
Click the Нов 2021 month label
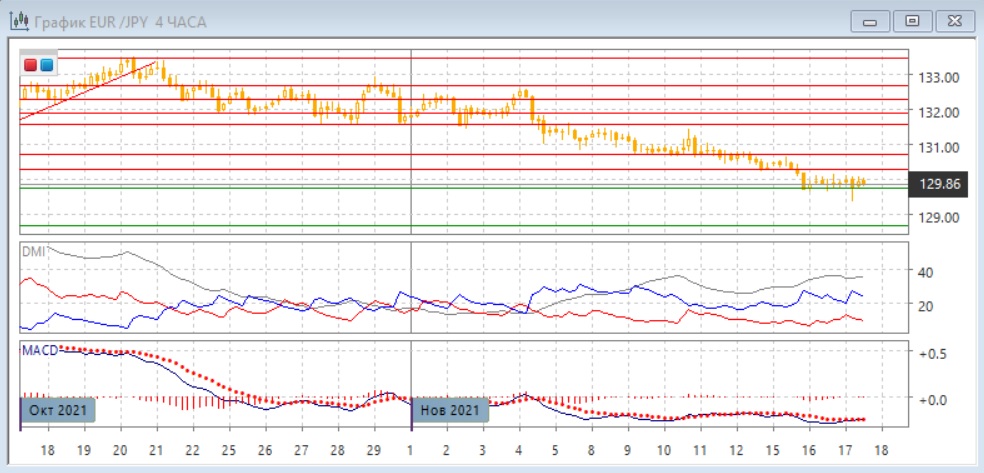[x=450, y=410]
